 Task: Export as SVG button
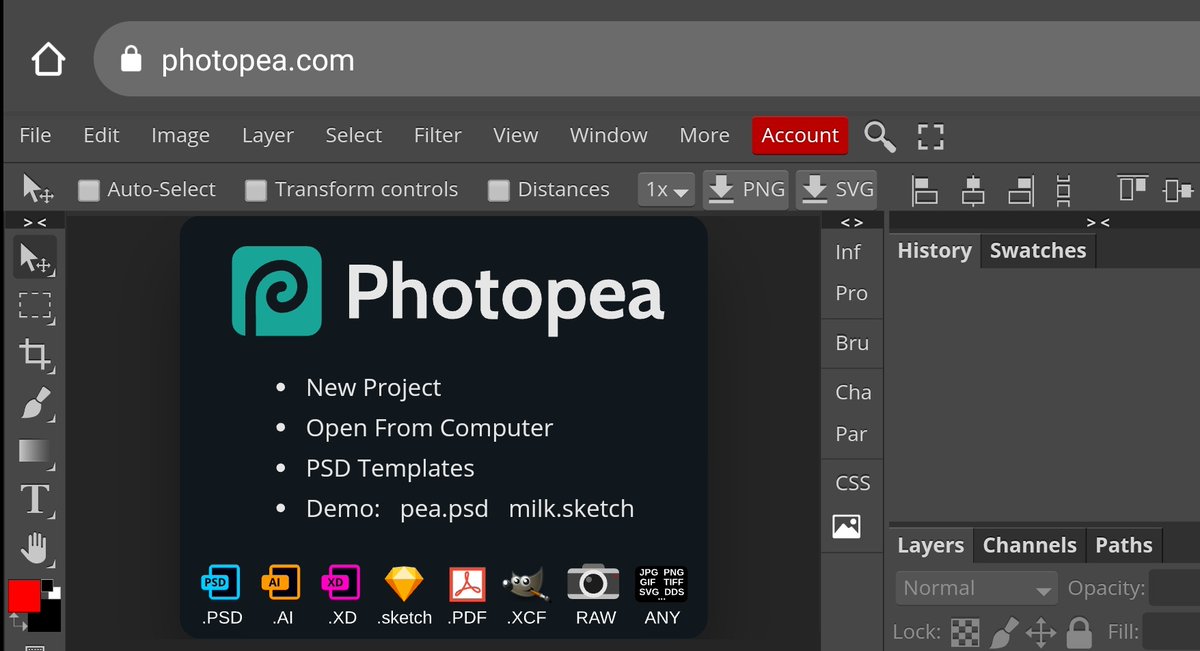click(x=837, y=189)
